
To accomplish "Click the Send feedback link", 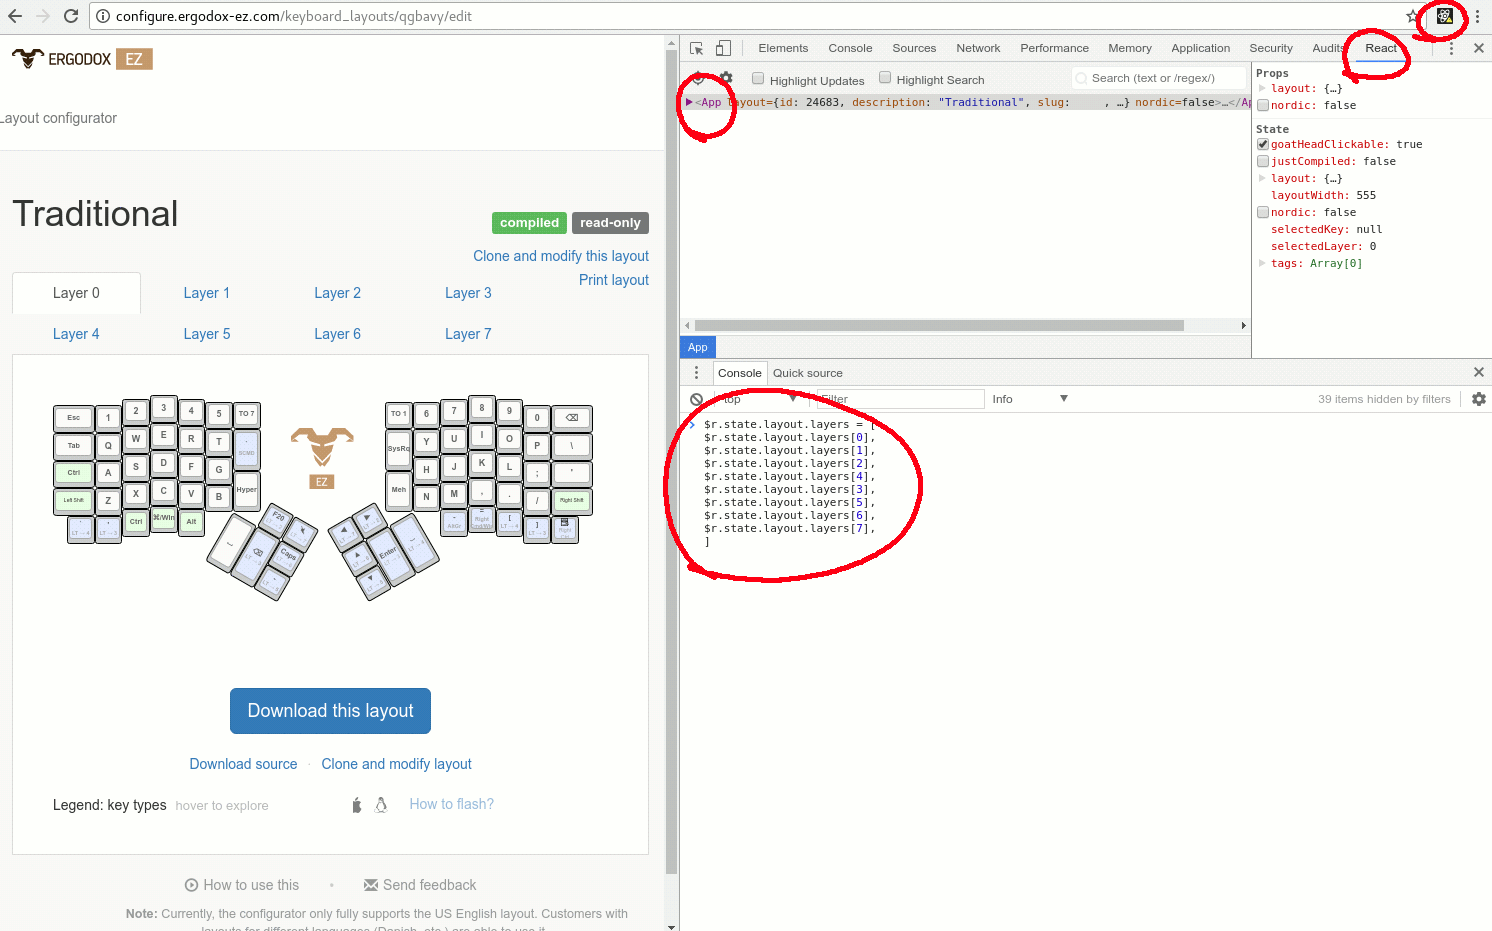I will (421, 885).
